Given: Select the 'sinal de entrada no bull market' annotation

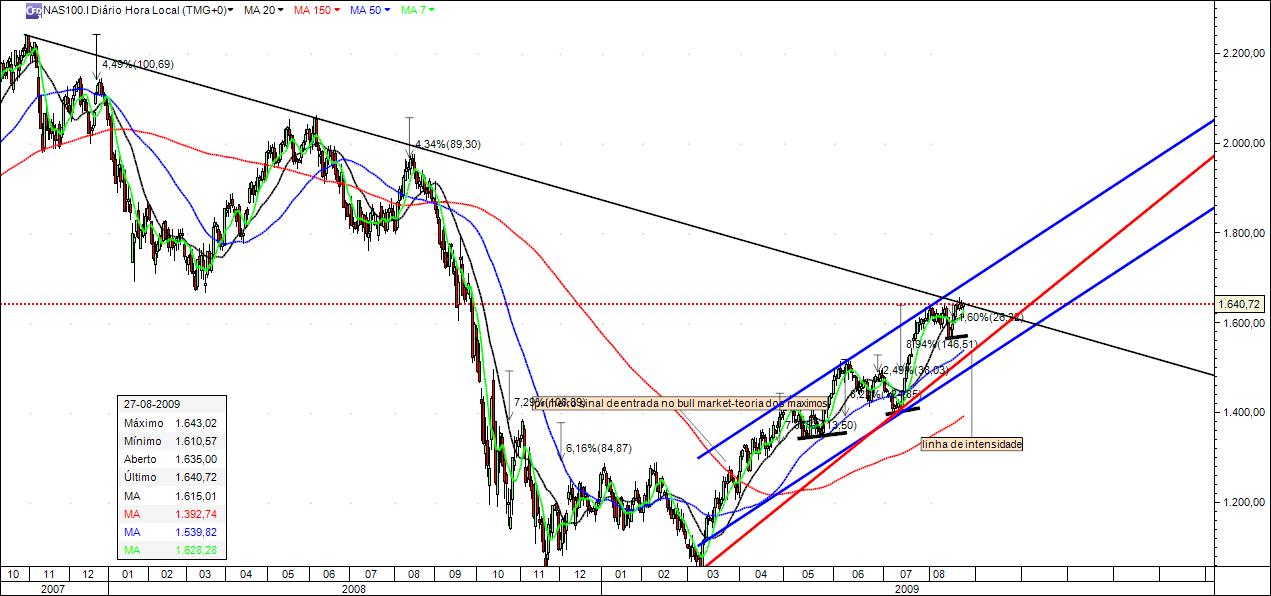Looking at the screenshot, I should coord(680,403).
